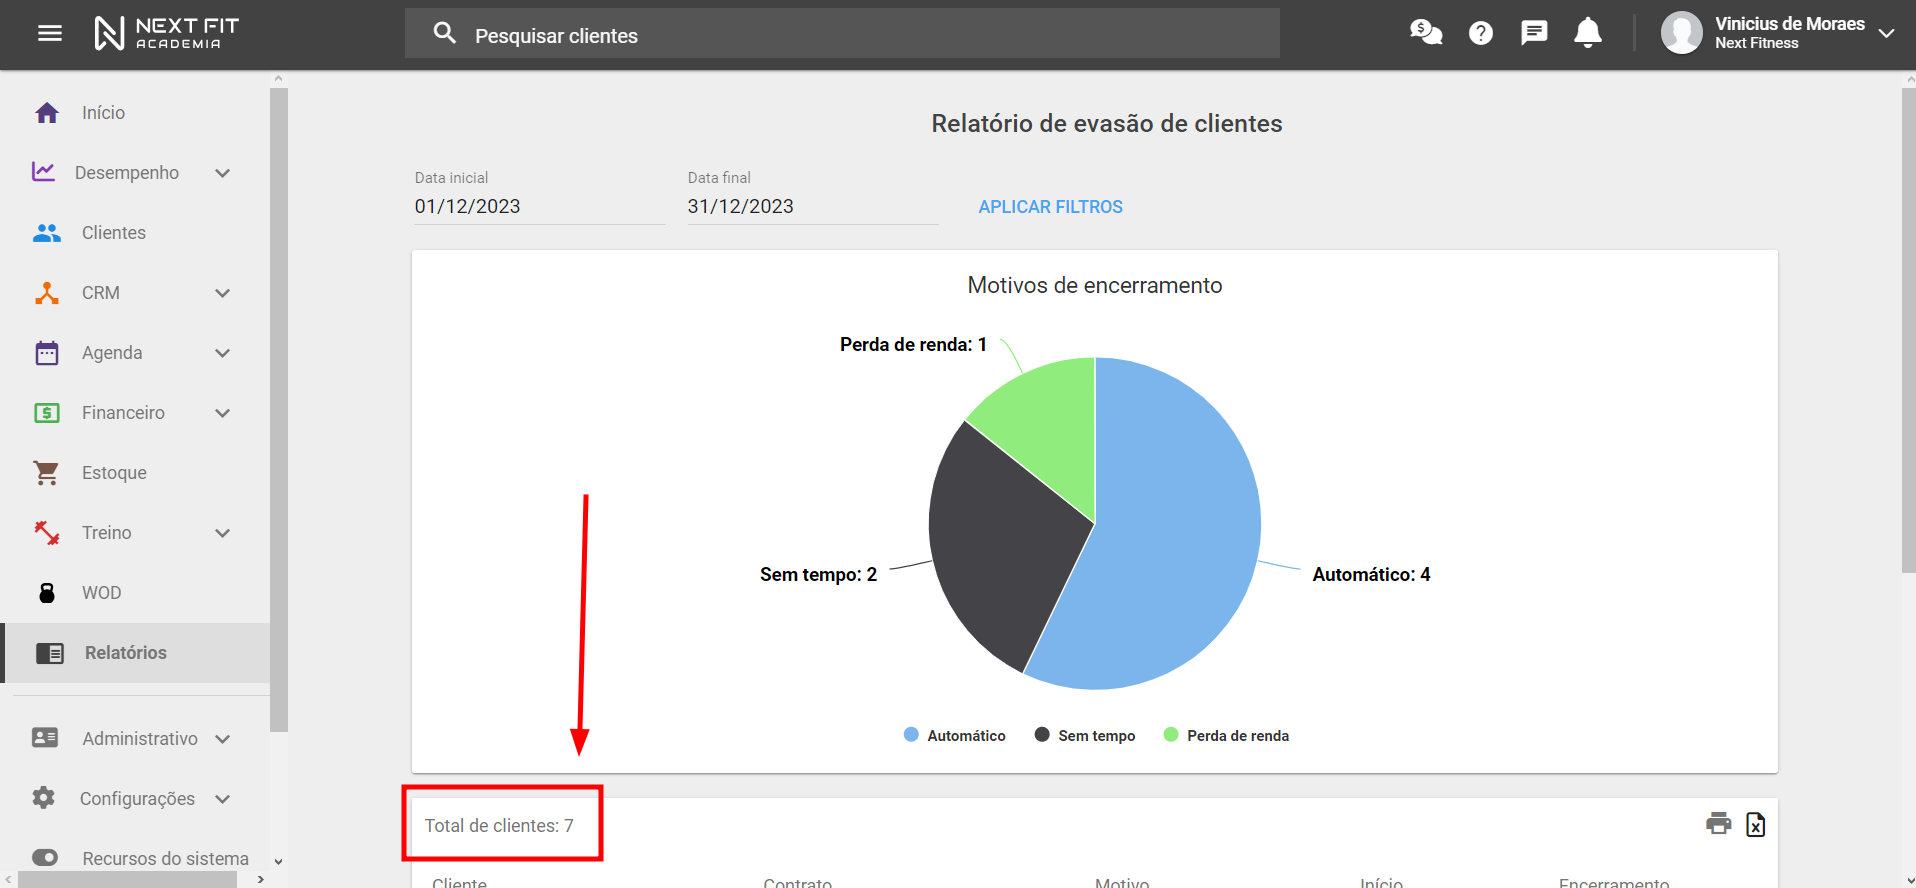Click the 'Perda de renda: 1' chart label
The image size is (1916, 888).
(913, 345)
